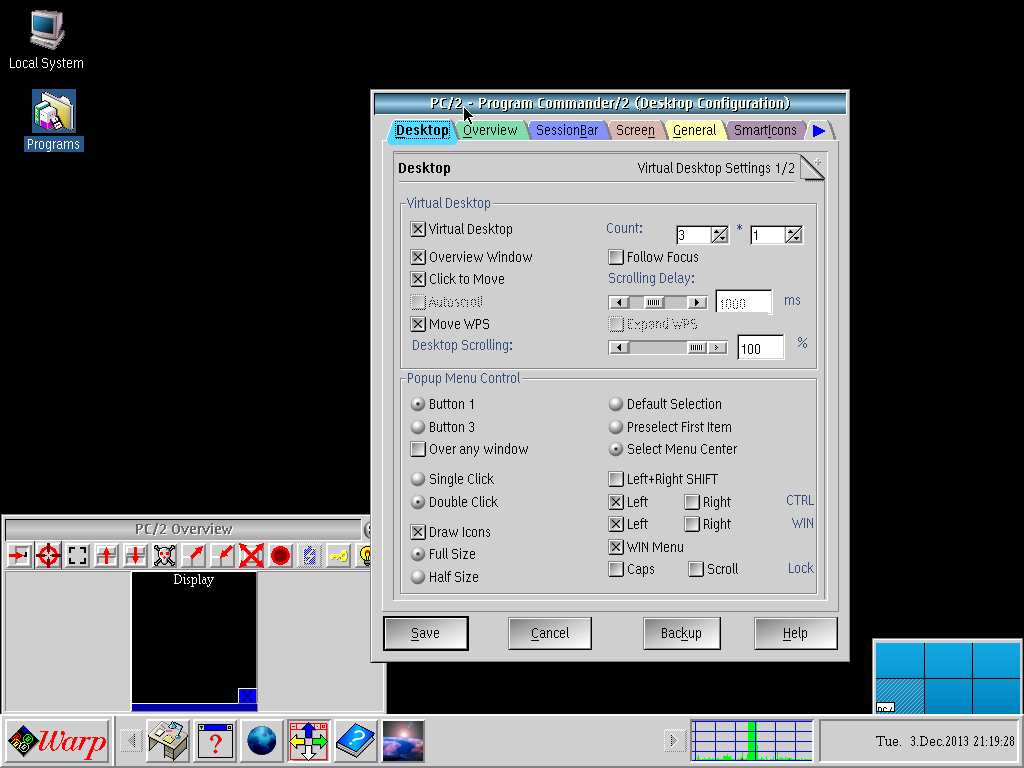Screen dimensions: 1024x768
Task: Click the blue X box in Display thumbnail
Action: [x=247, y=696]
